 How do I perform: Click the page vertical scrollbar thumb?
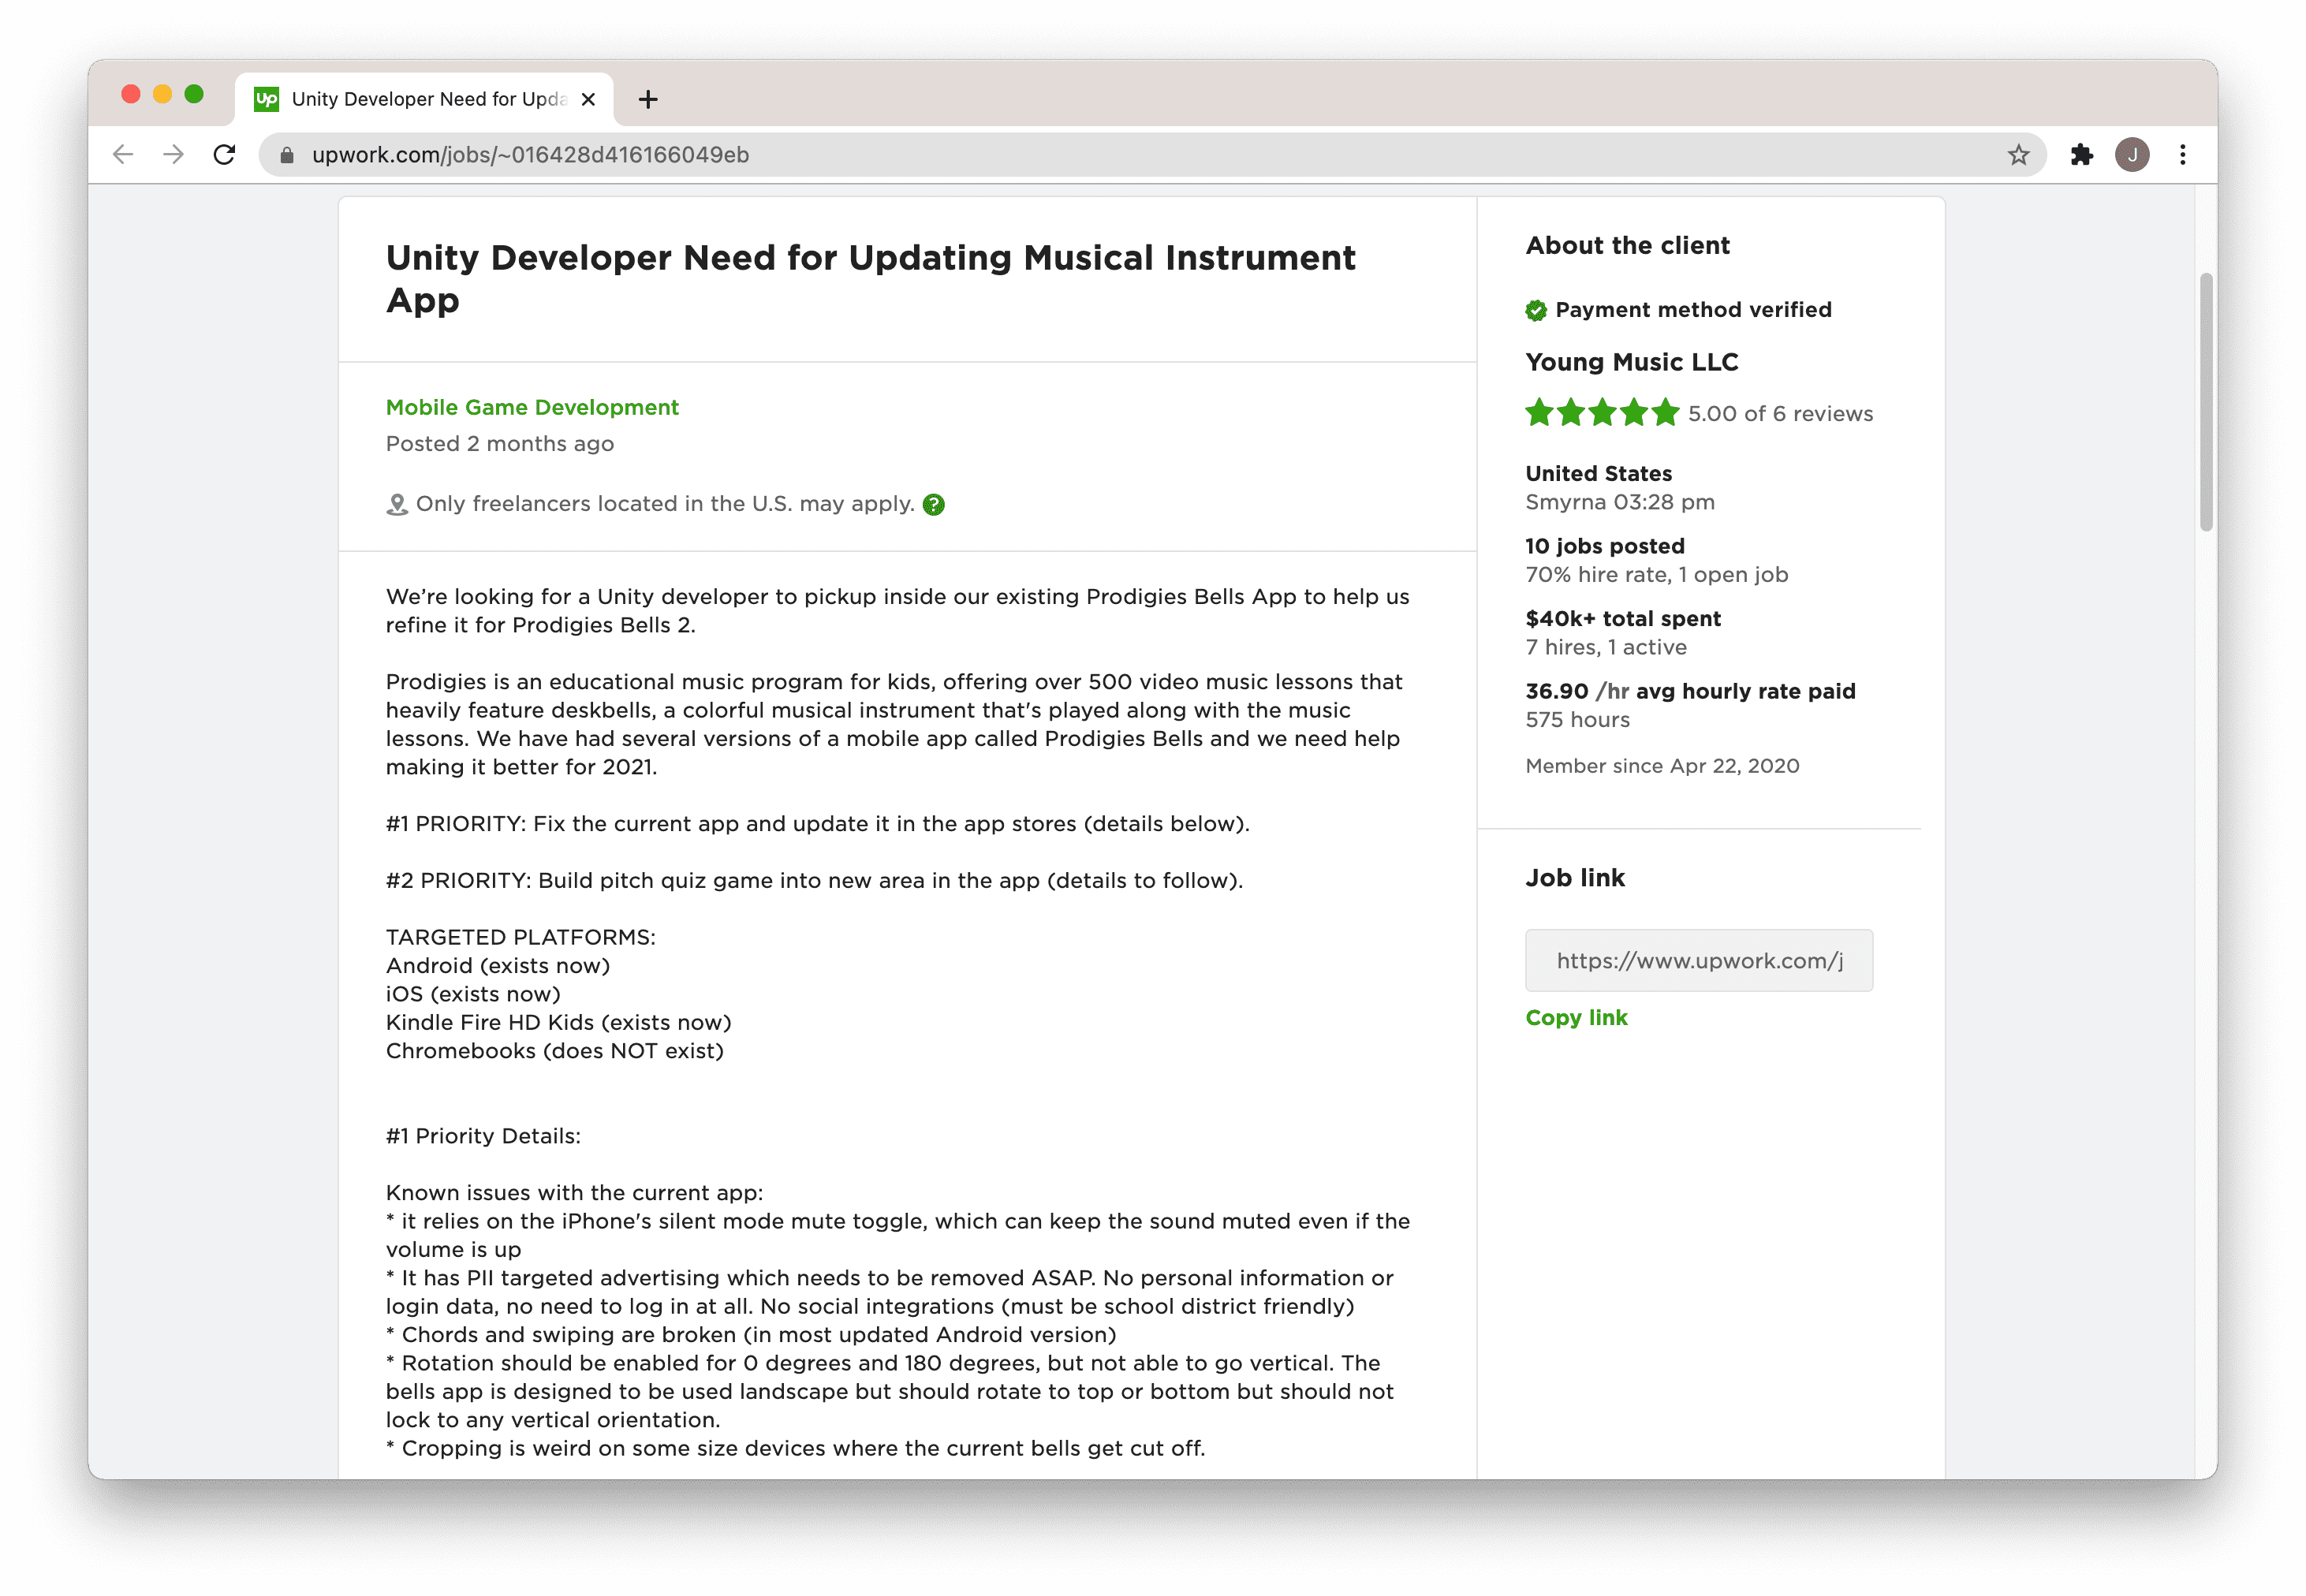point(2206,400)
